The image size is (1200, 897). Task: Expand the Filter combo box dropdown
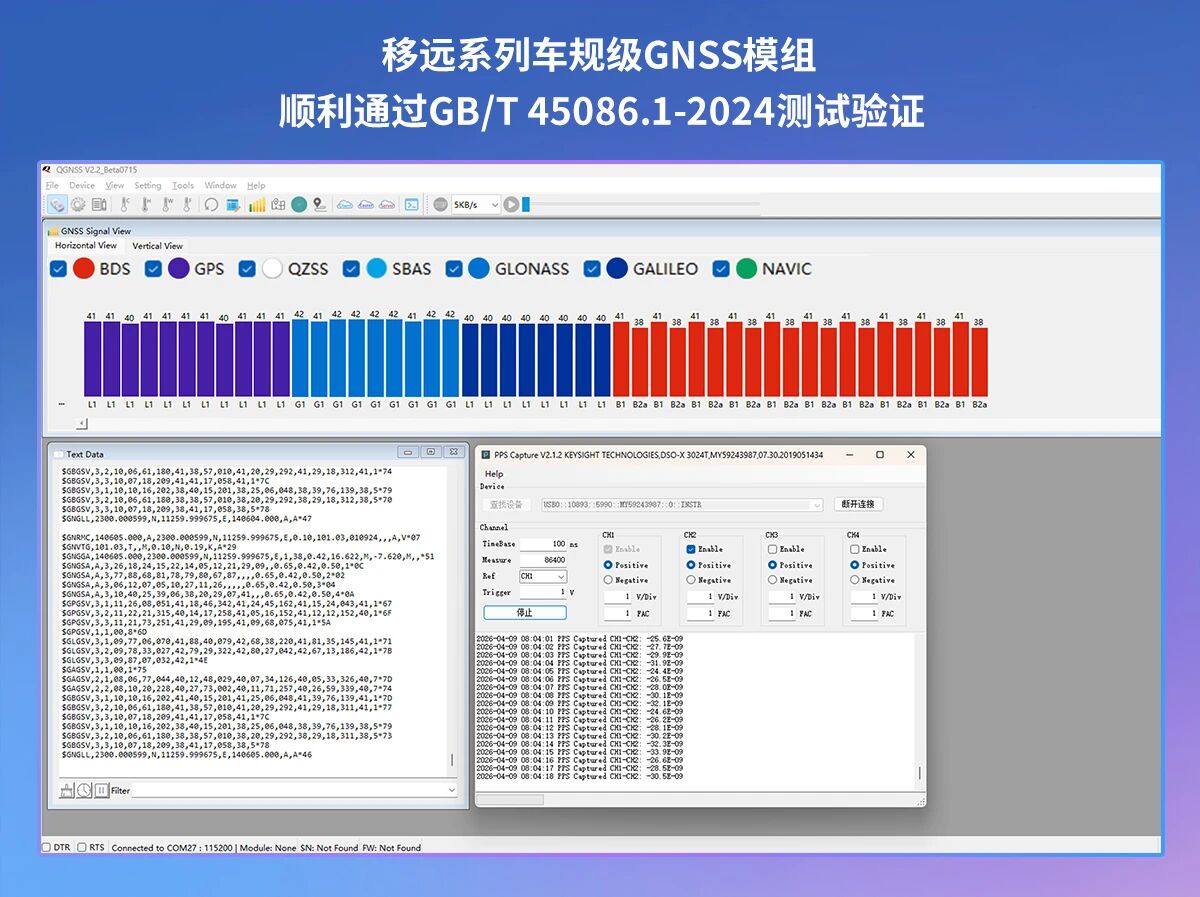[451, 790]
